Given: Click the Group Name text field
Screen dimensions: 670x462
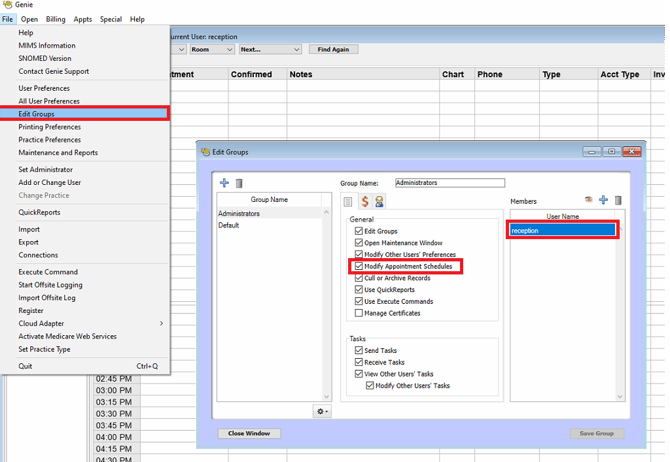Looking at the screenshot, I should (449, 183).
